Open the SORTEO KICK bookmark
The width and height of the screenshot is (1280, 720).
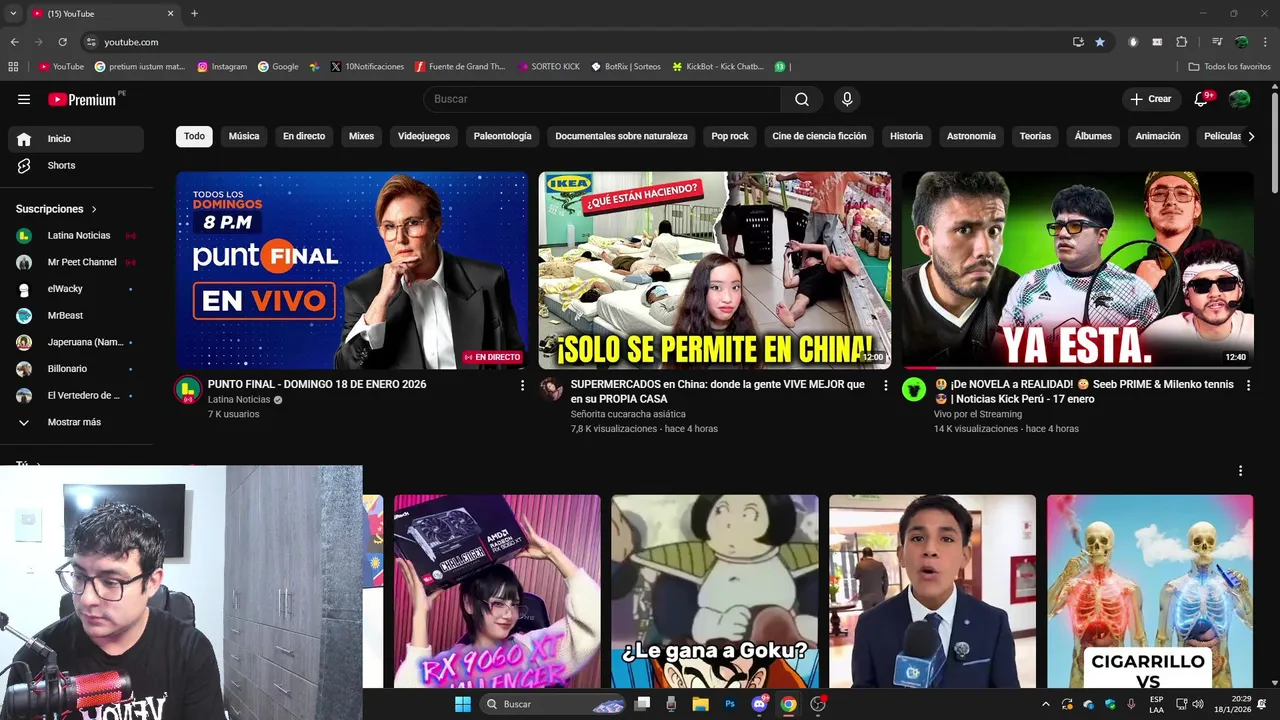point(548,67)
